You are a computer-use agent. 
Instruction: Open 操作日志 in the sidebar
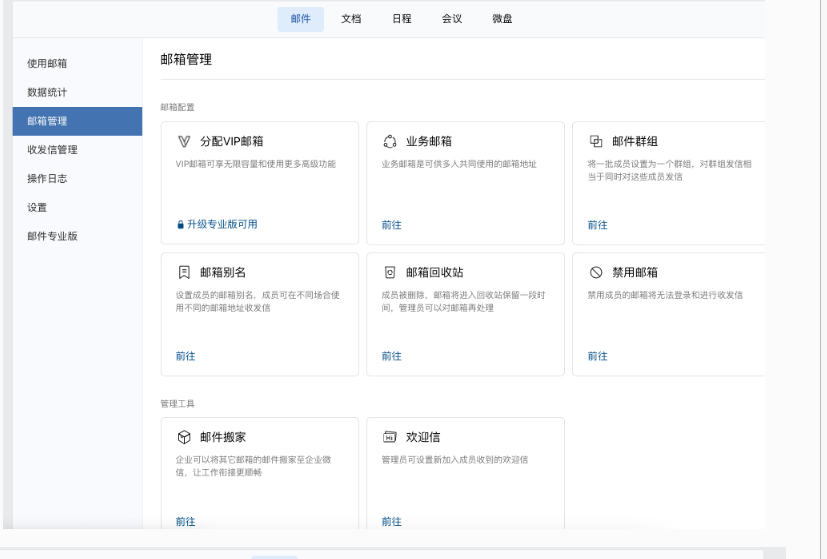pyautogui.click(x=47, y=179)
